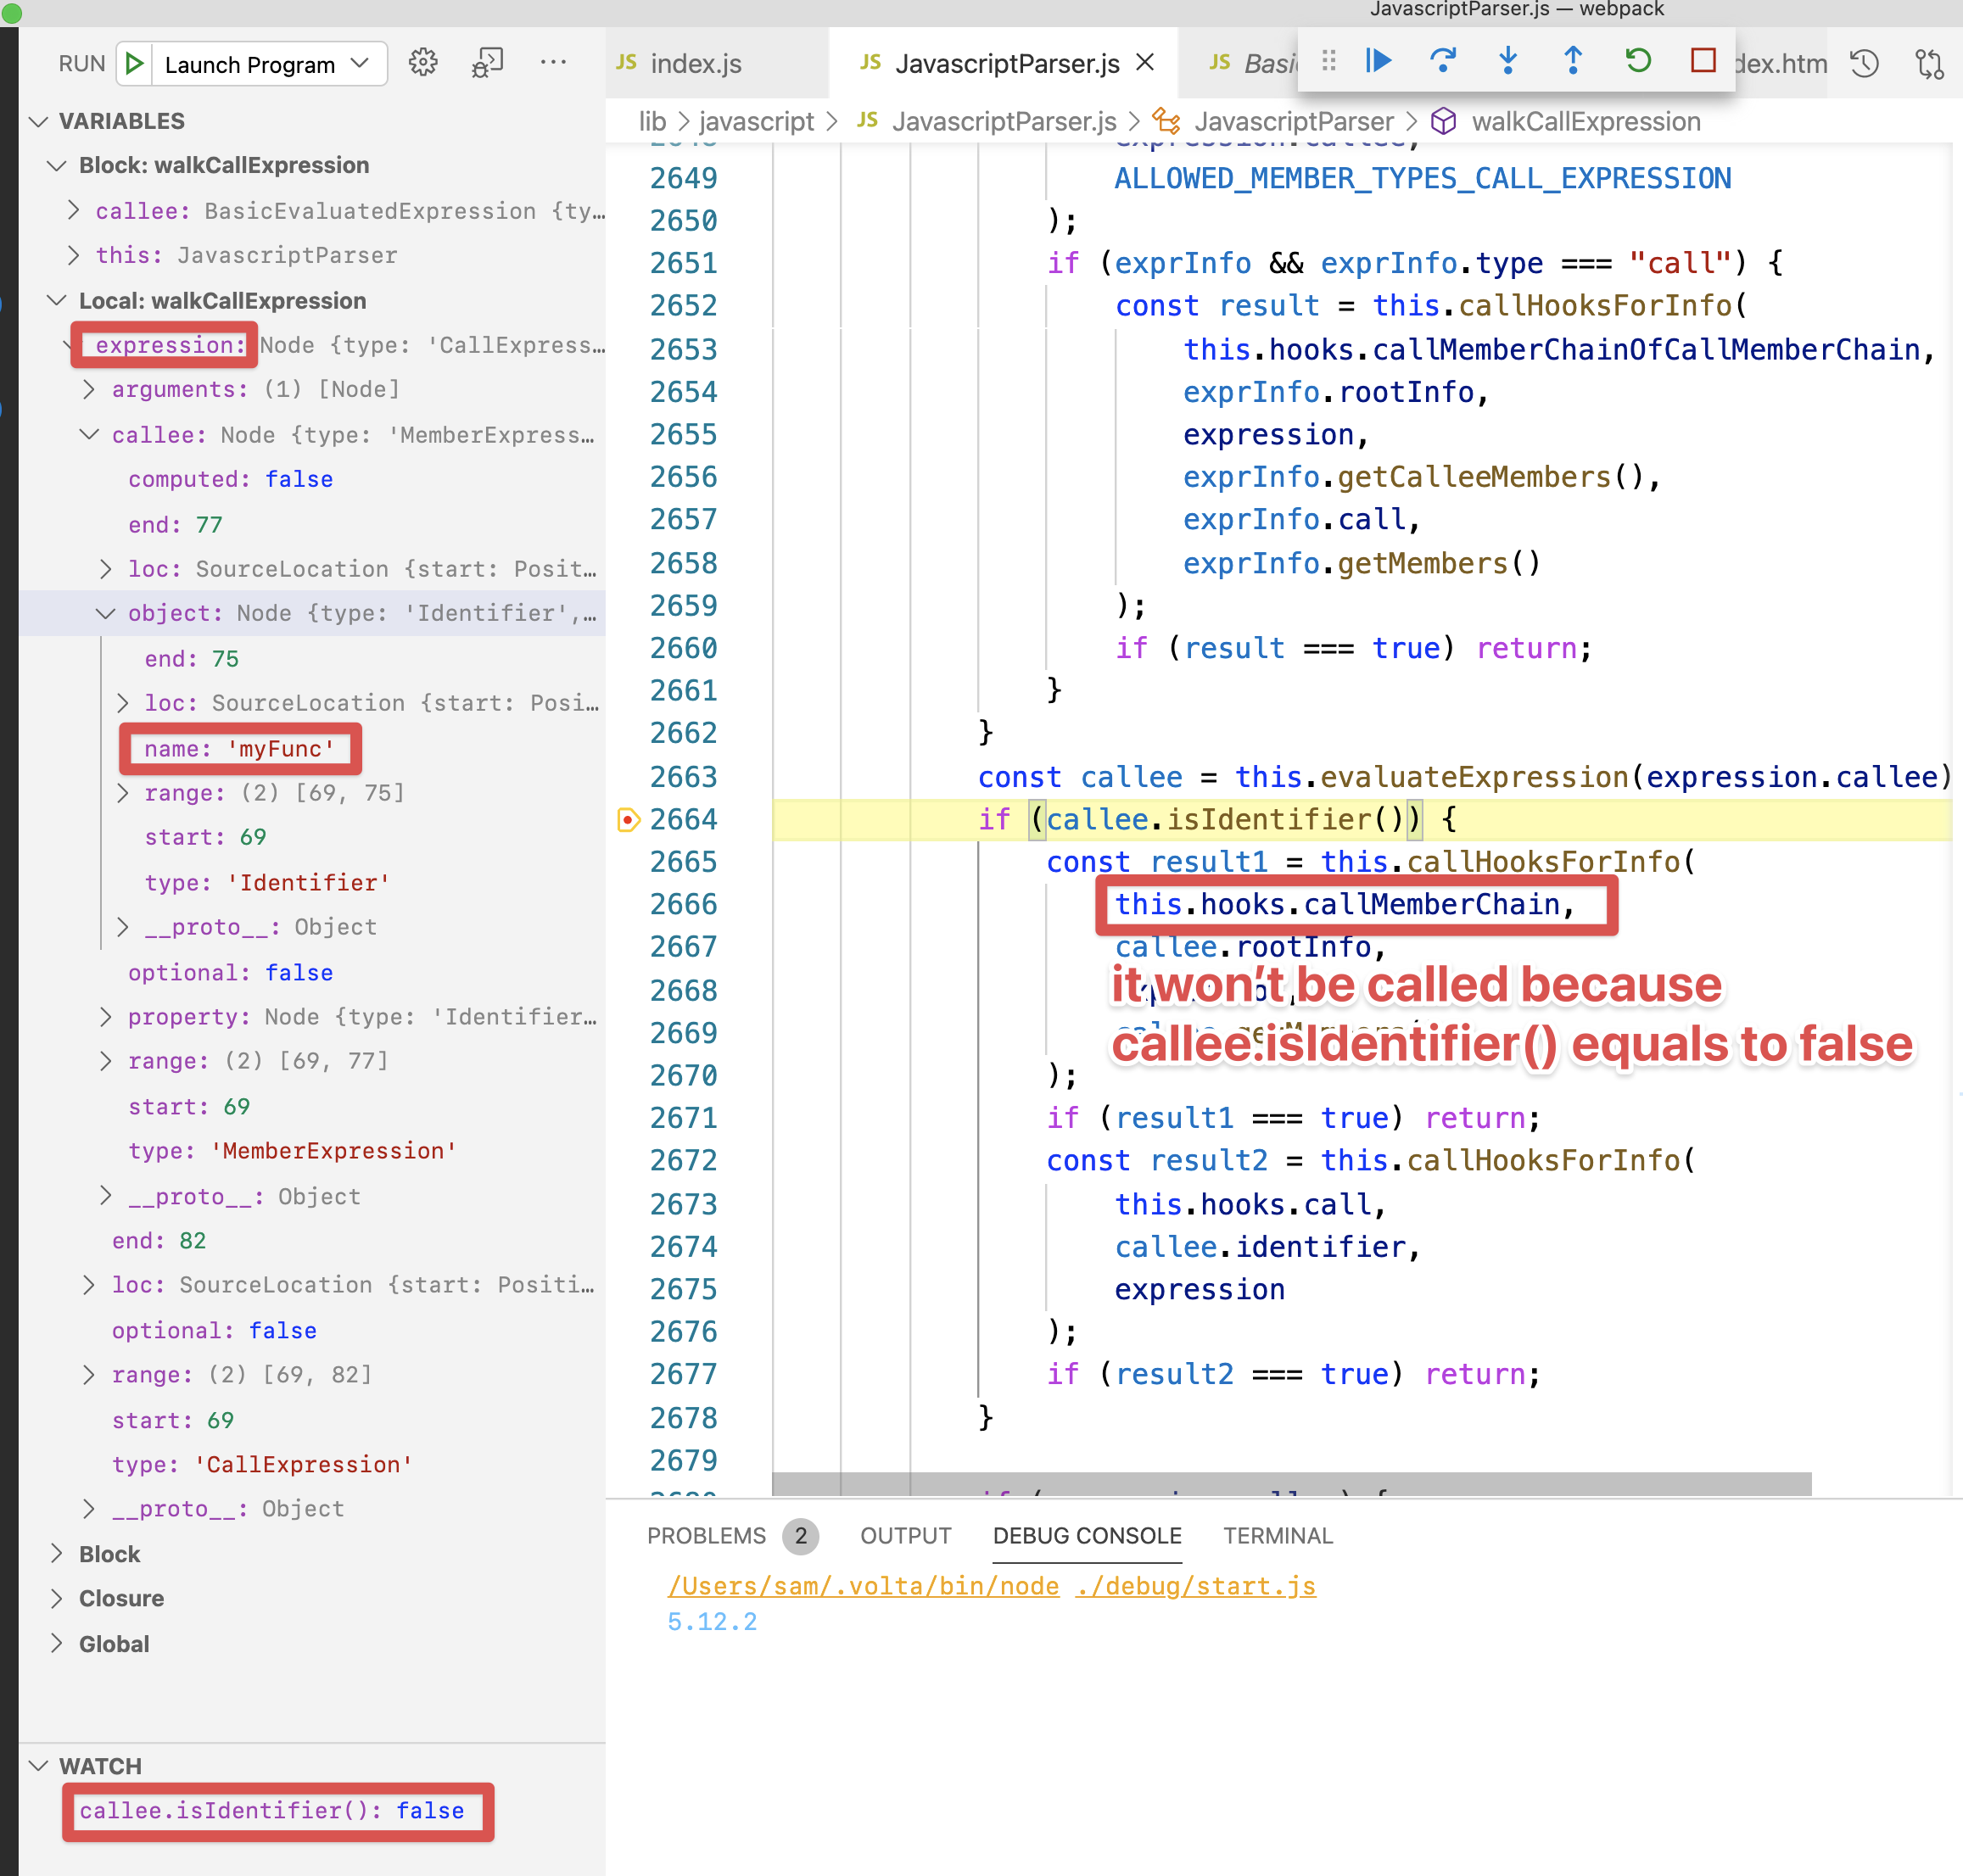Open launch configuration settings via the gear icon

(x=423, y=62)
